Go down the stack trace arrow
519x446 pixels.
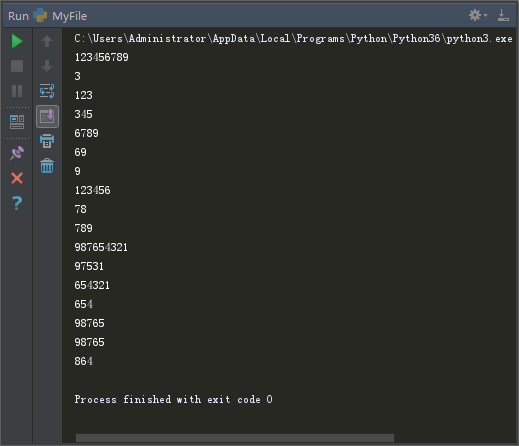point(47,66)
